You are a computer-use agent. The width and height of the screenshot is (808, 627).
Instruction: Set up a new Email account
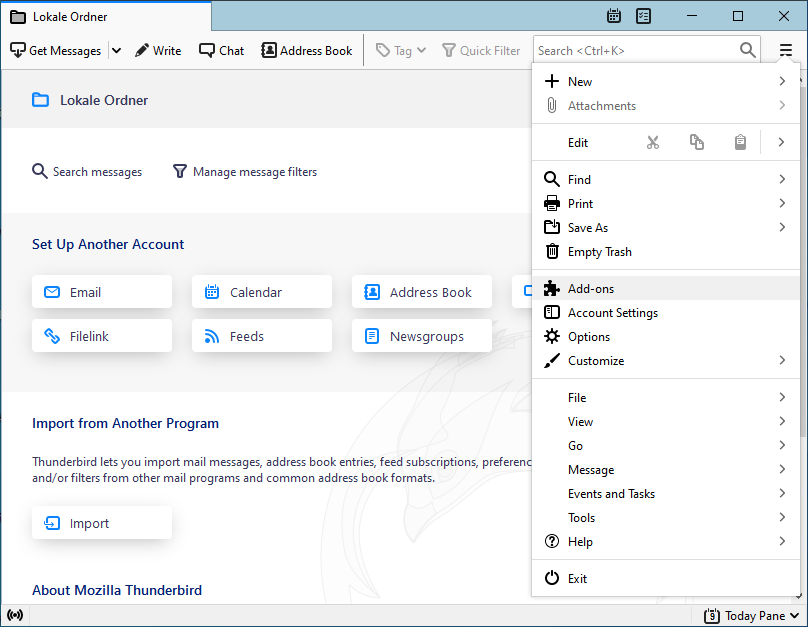pyautogui.click(x=102, y=292)
